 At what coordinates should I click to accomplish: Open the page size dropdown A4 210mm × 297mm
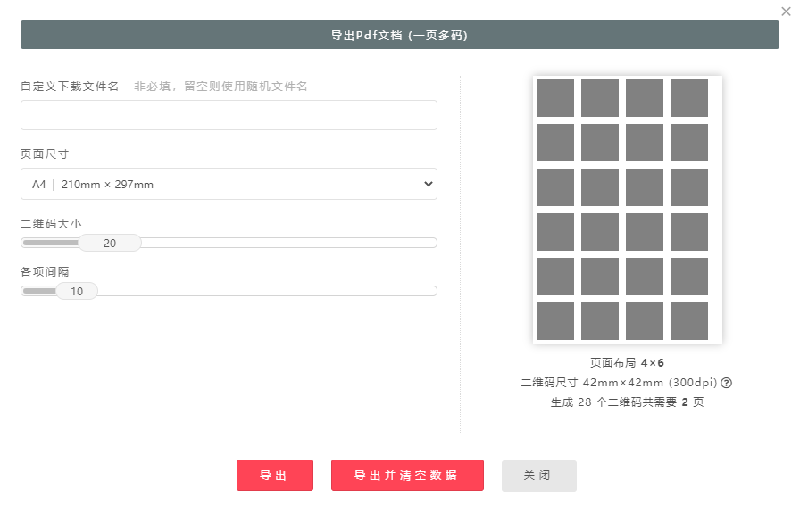pyautogui.click(x=229, y=184)
